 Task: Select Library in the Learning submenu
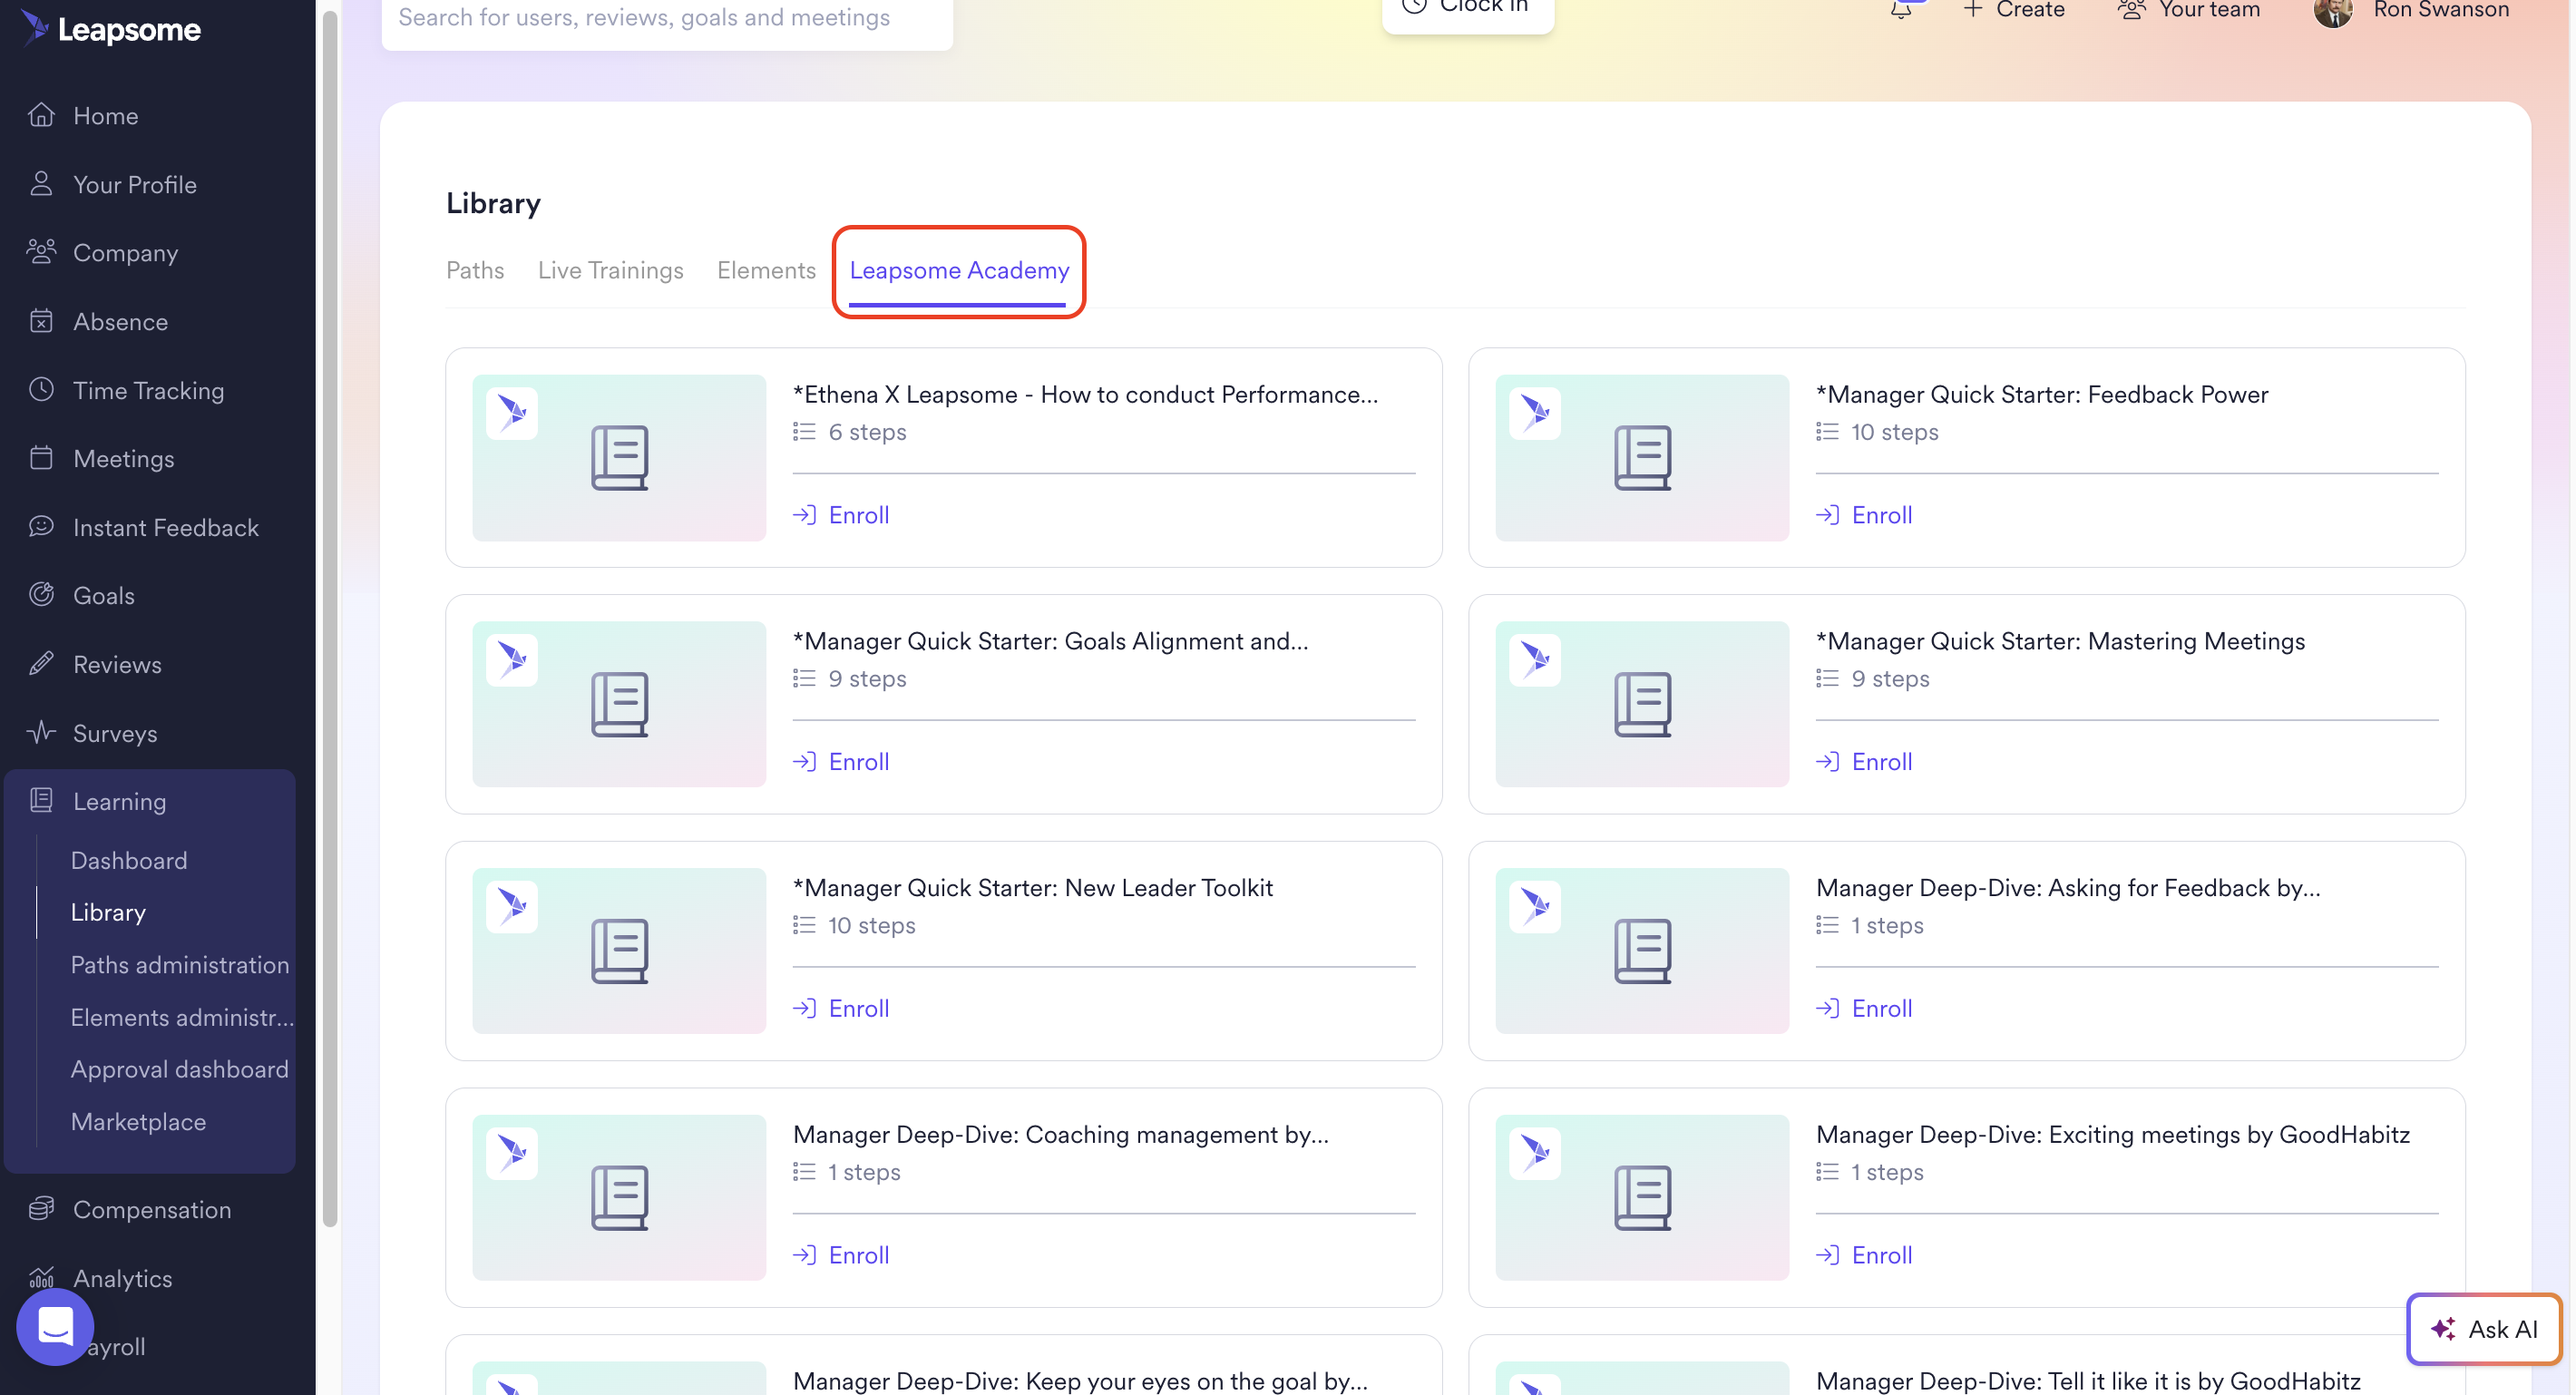tap(108, 912)
